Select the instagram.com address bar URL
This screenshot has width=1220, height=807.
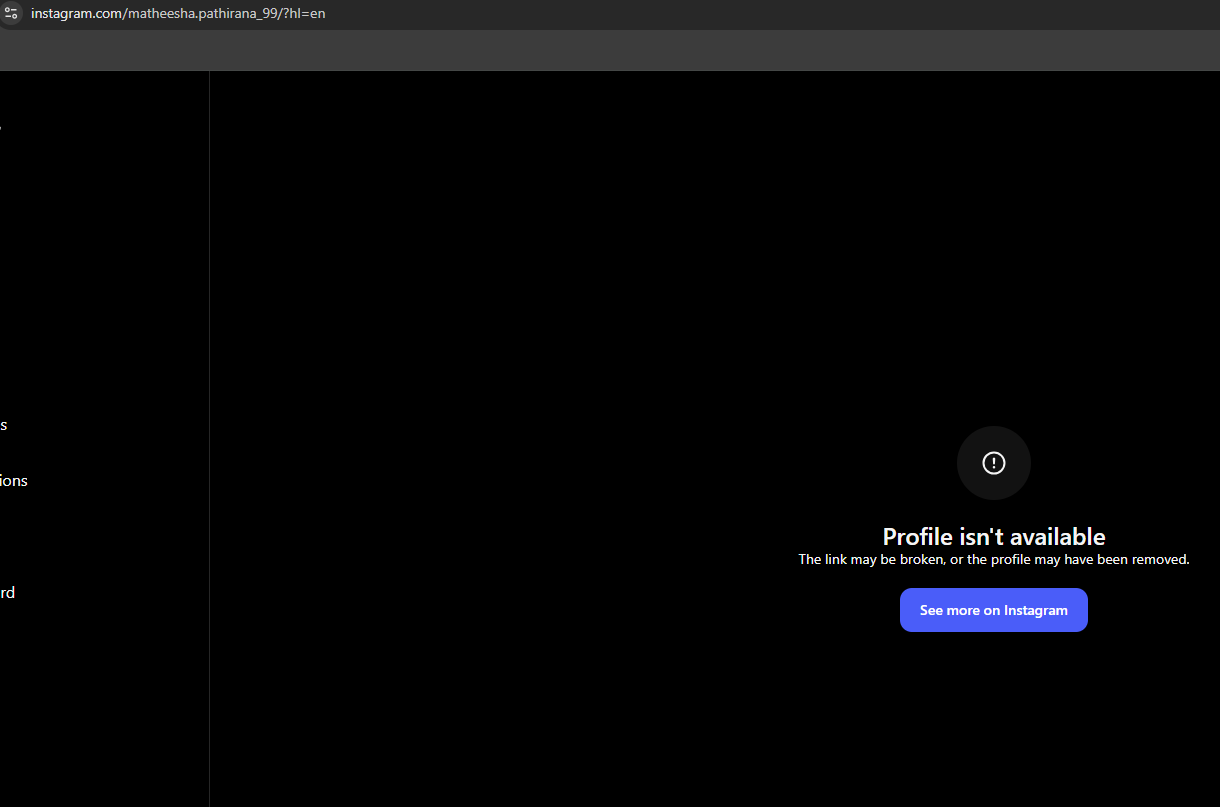point(178,13)
